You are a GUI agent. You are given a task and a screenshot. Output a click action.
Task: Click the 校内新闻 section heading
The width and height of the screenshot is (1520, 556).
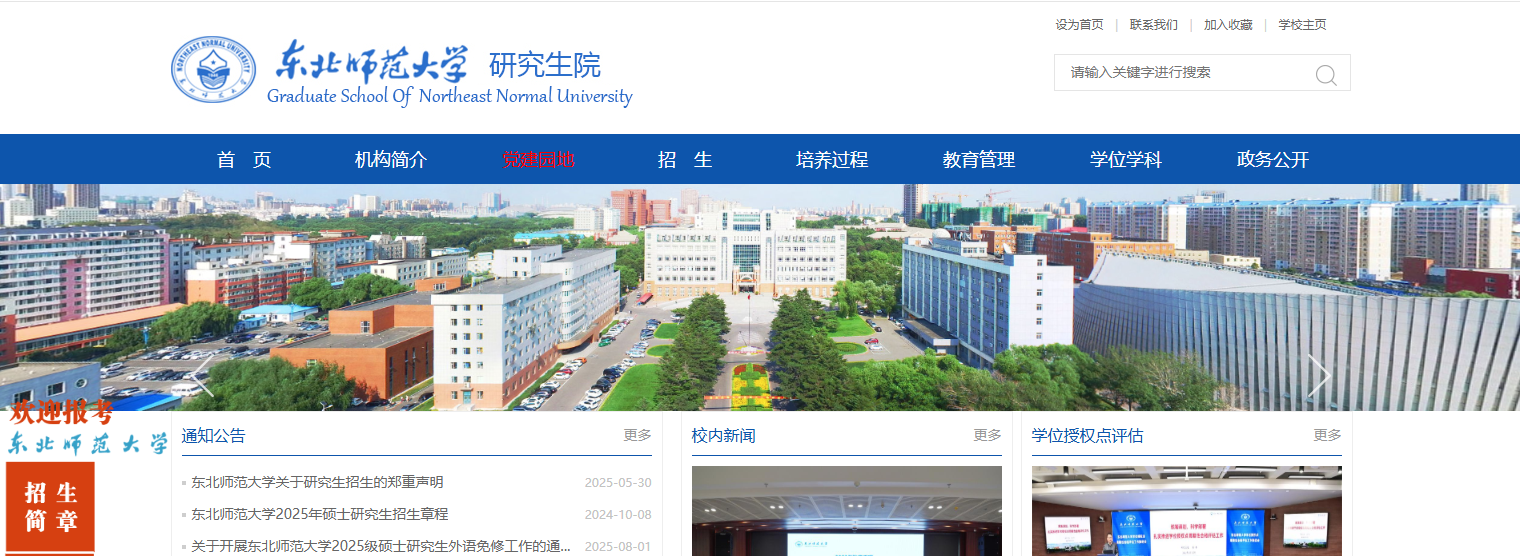(724, 435)
